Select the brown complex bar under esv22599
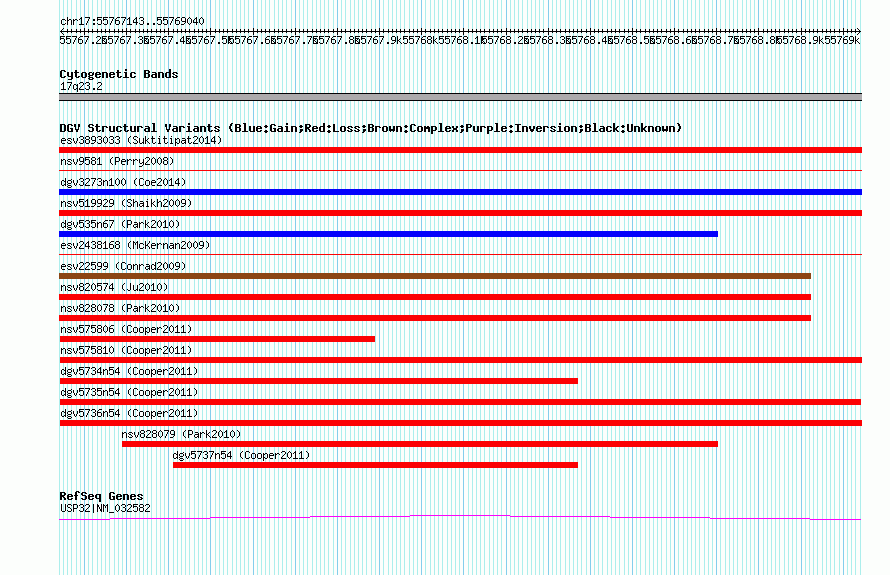Viewport: 890px width, 575px height. point(435,276)
